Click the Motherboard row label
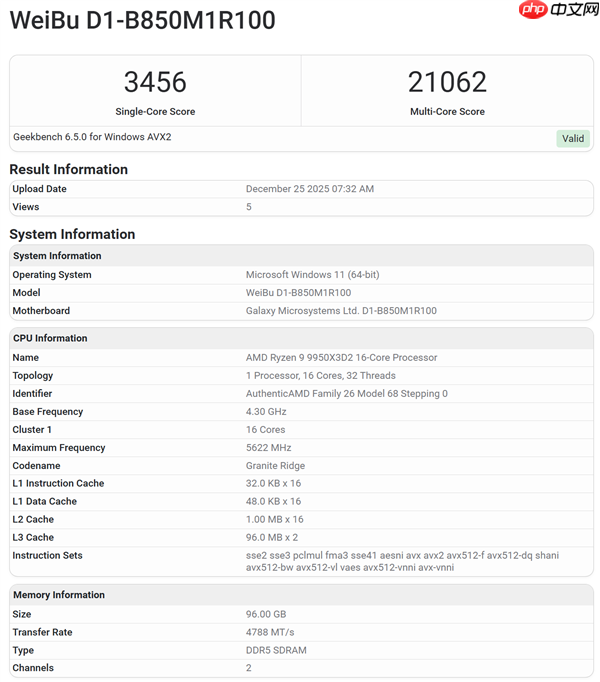 click(41, 311)
